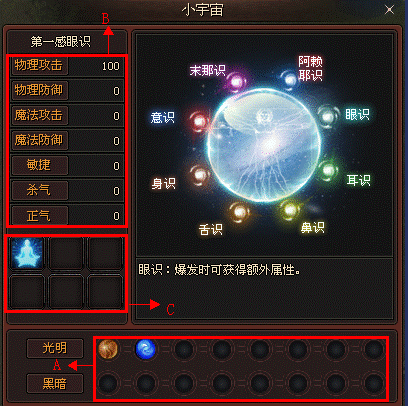Click the 正气 attribute button

(39, 216)
